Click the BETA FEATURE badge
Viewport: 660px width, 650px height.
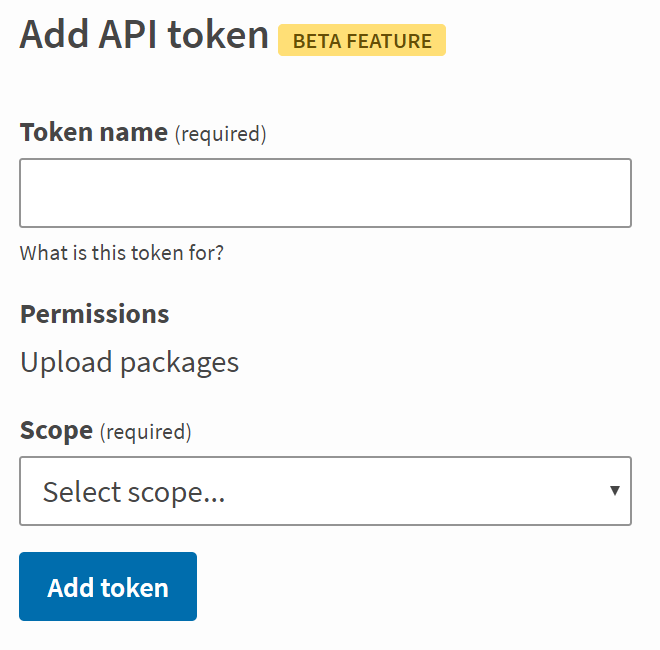(x=362, y=41)
